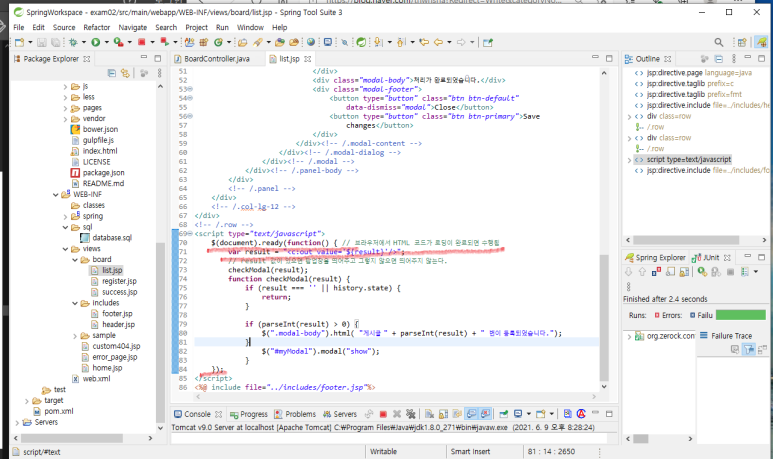Screen dimensions: 773x459
Task: Open the Servers tab
Action: click(x=340, y=414)
